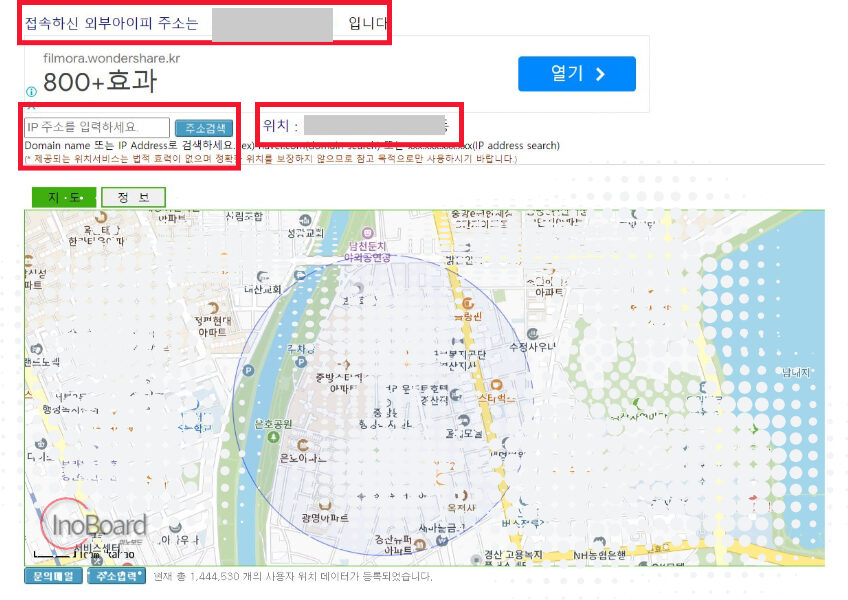Click the 정평현대 아파트 marker icon
This screenshot has width=848, height=600.
[x=213, y=308]
